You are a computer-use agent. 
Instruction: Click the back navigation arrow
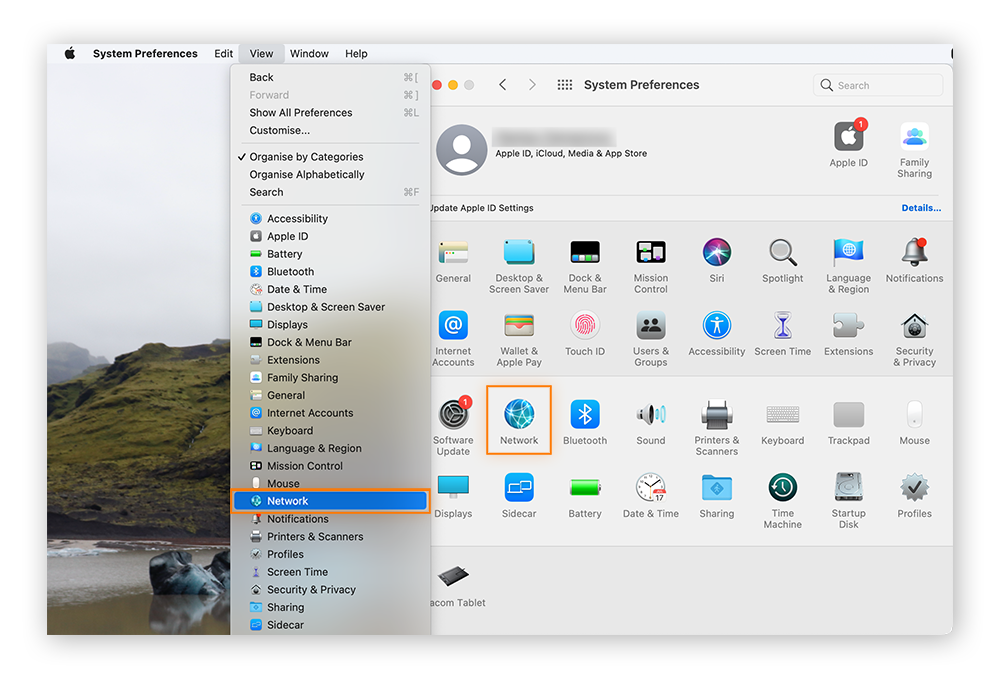coord(503,85)
